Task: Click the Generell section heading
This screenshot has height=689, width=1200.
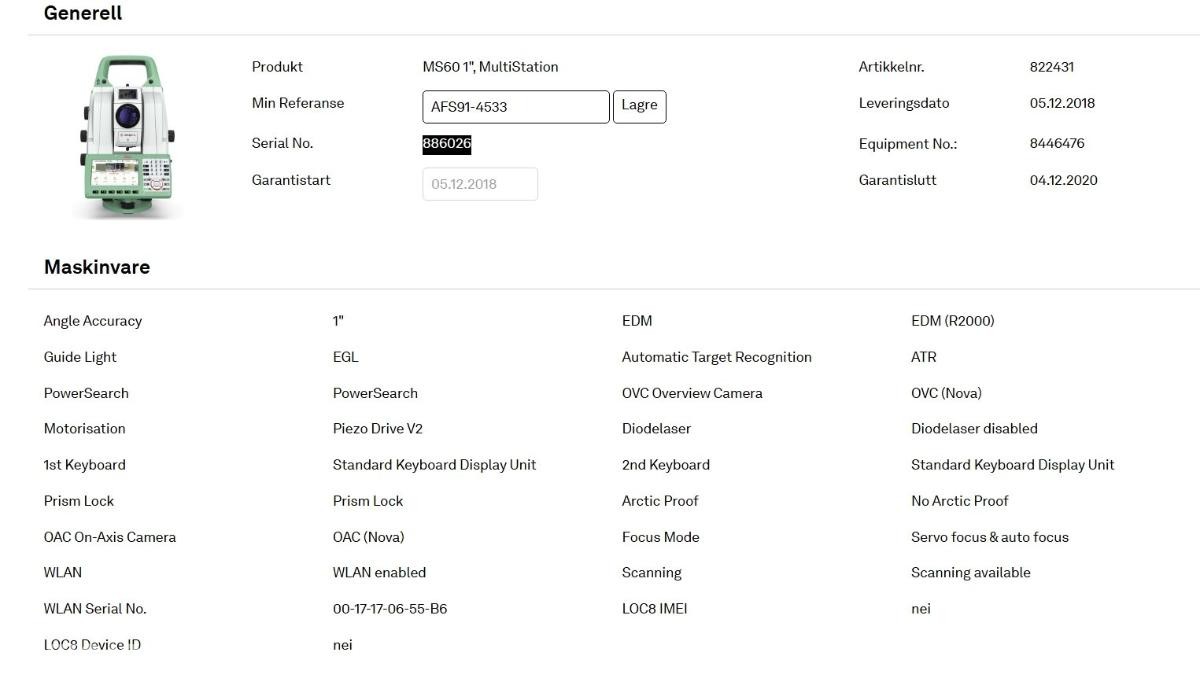Action: (83, 13)
